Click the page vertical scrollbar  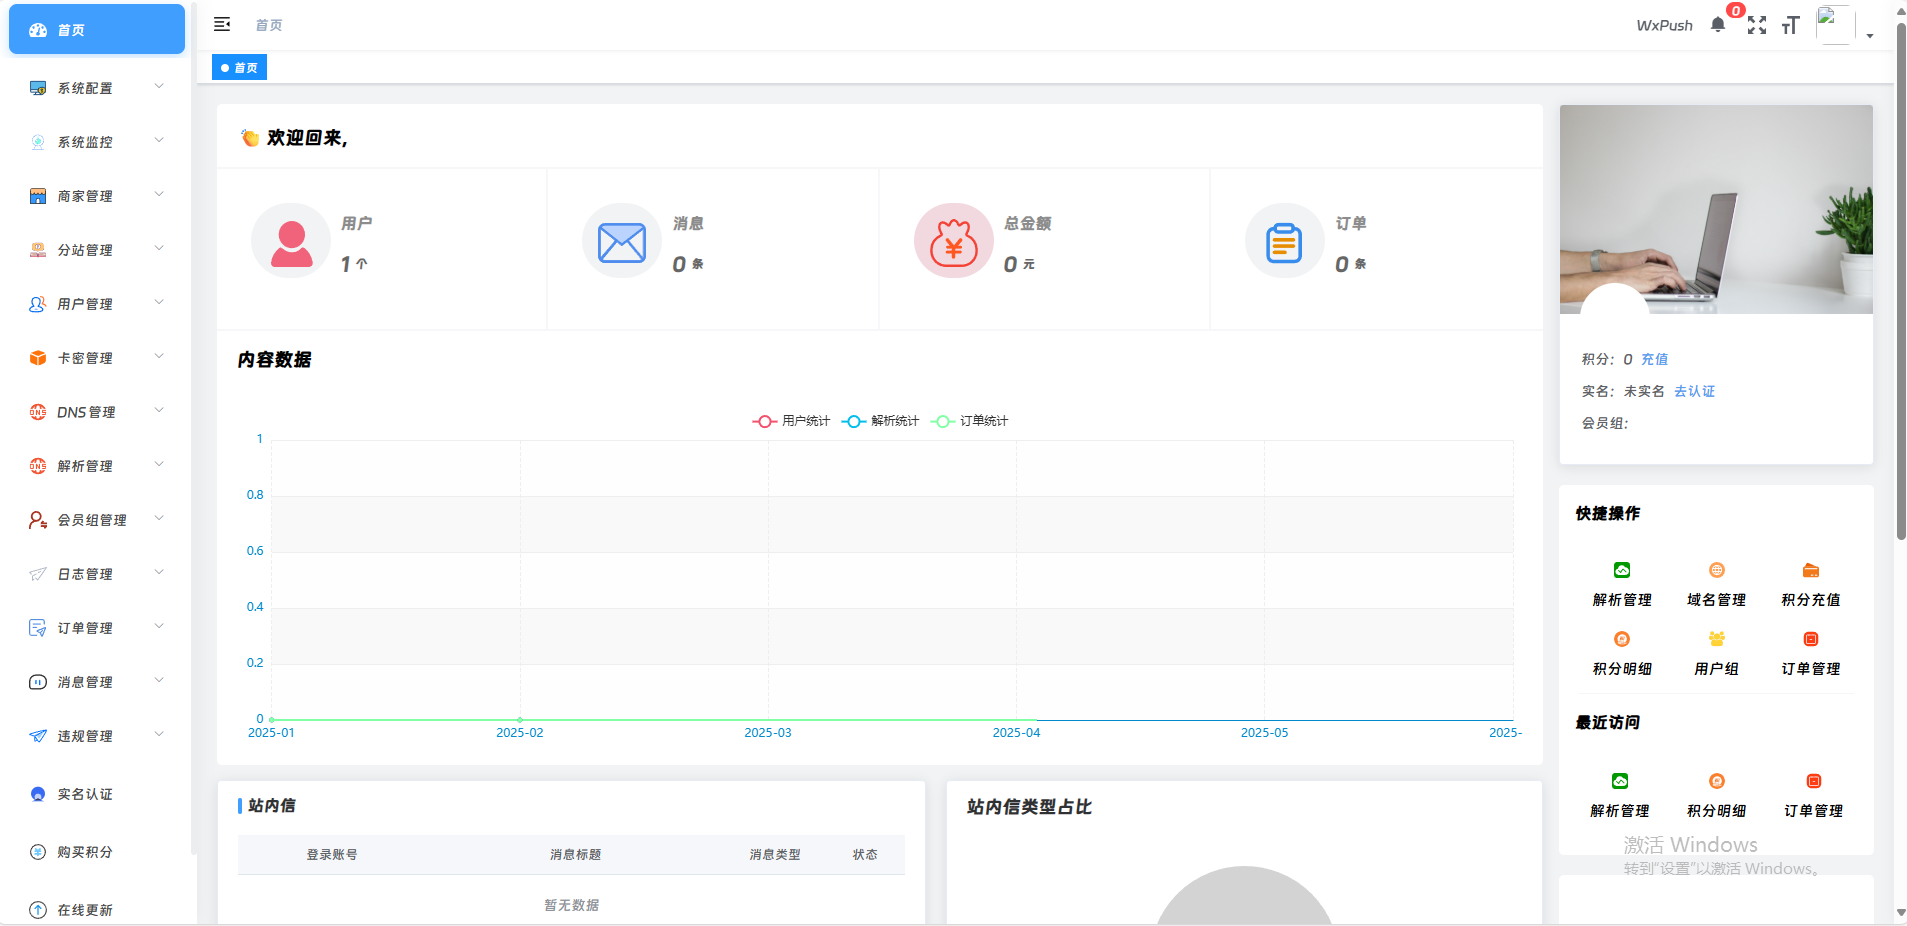1901,280
